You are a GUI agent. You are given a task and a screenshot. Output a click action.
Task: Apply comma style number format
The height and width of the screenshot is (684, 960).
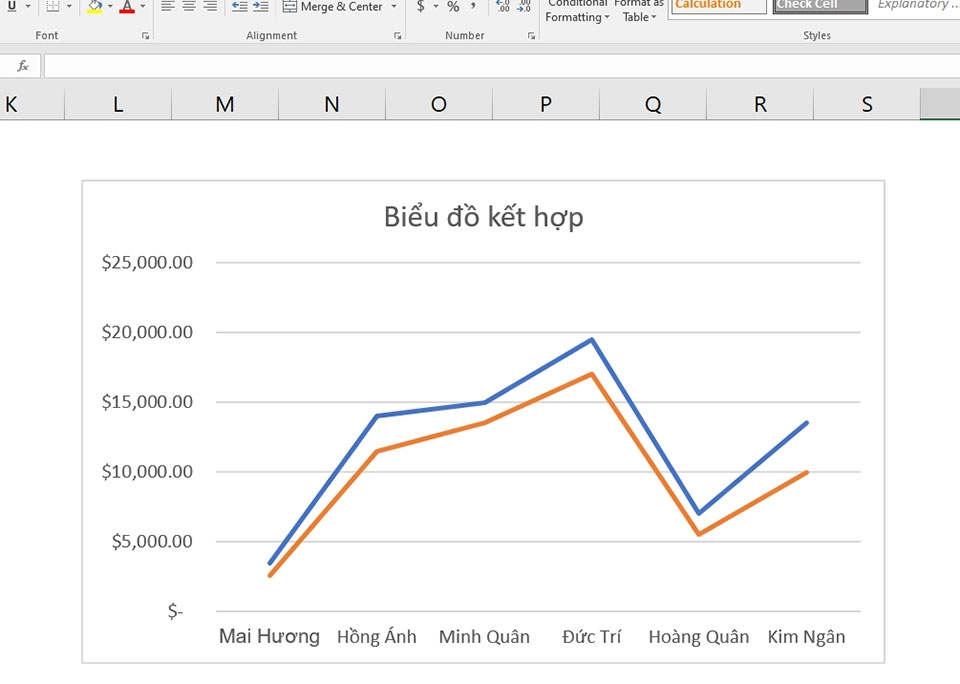473,6
